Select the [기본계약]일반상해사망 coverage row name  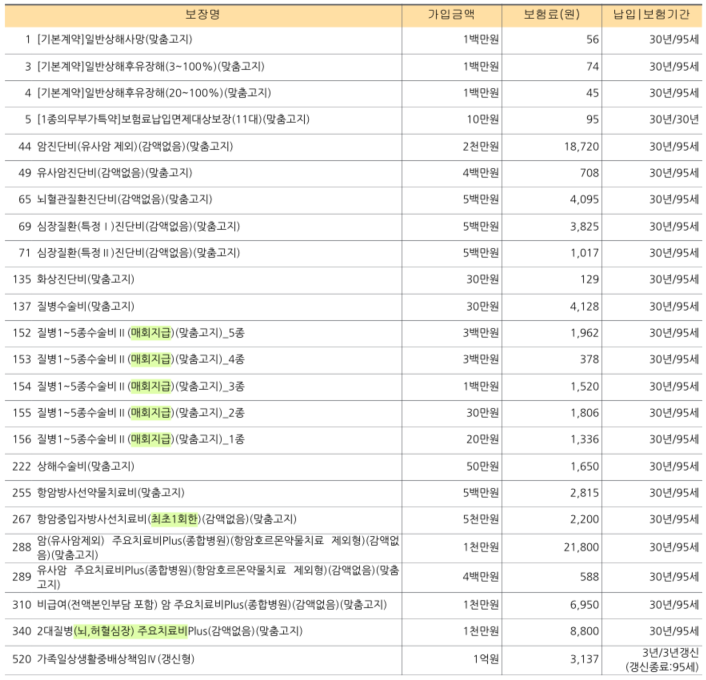click(113, 39)
